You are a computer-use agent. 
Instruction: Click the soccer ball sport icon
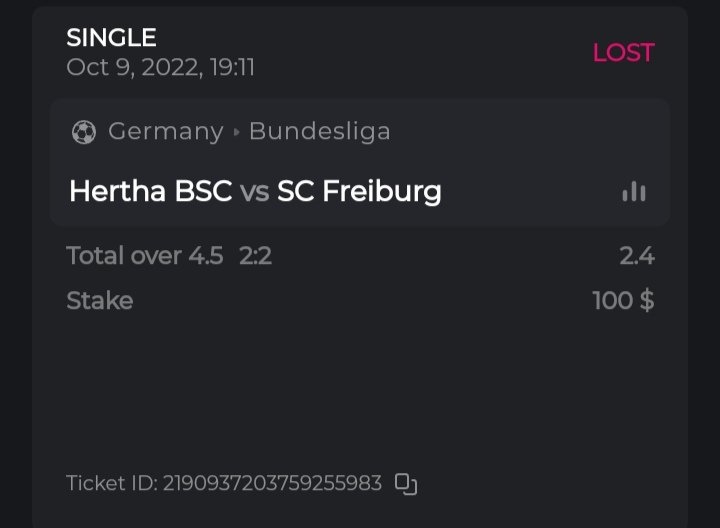[x=83, y=132]
